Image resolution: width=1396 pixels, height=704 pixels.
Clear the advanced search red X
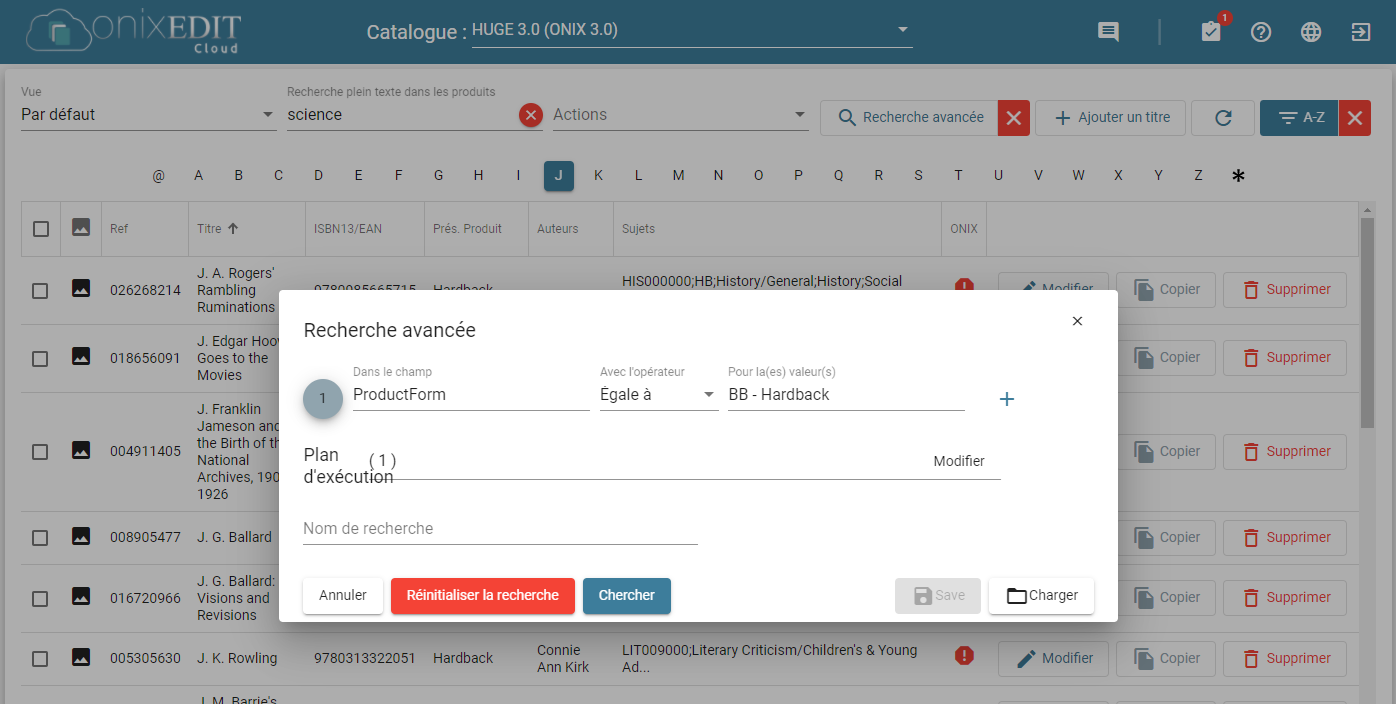point(1014,118)
